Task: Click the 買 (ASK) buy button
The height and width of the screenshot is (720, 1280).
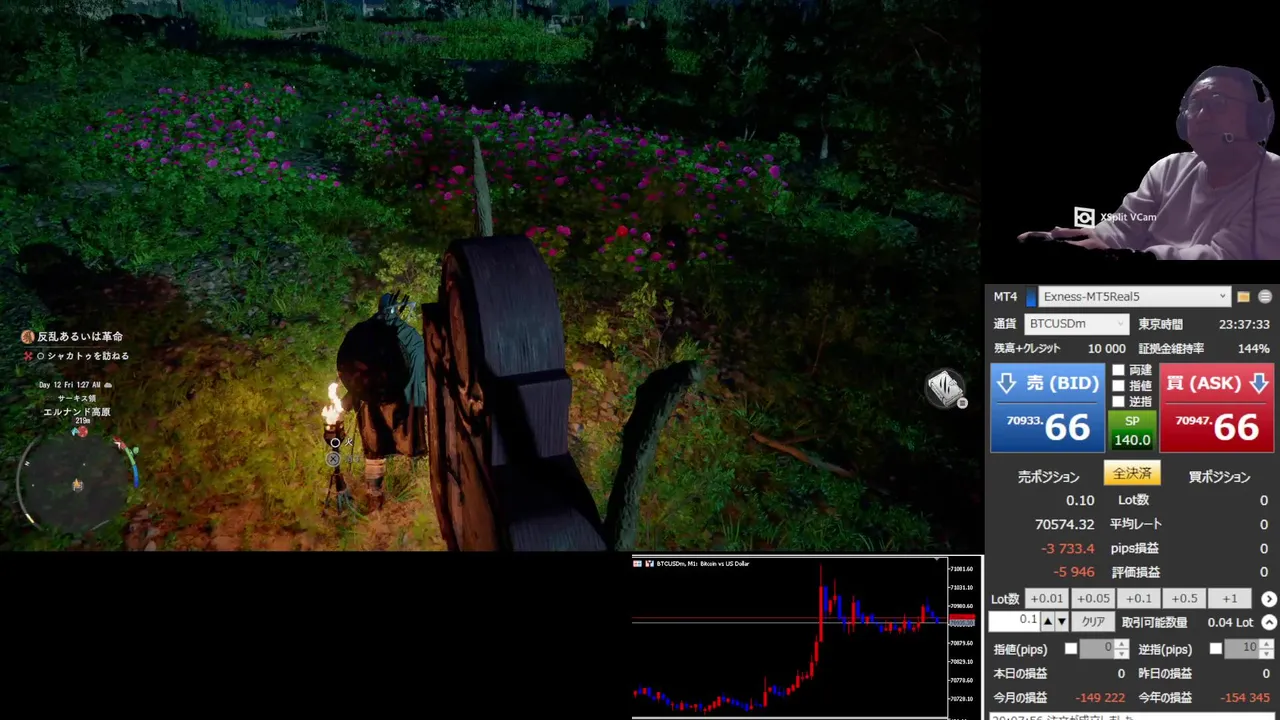Action: coord(1217,408)
